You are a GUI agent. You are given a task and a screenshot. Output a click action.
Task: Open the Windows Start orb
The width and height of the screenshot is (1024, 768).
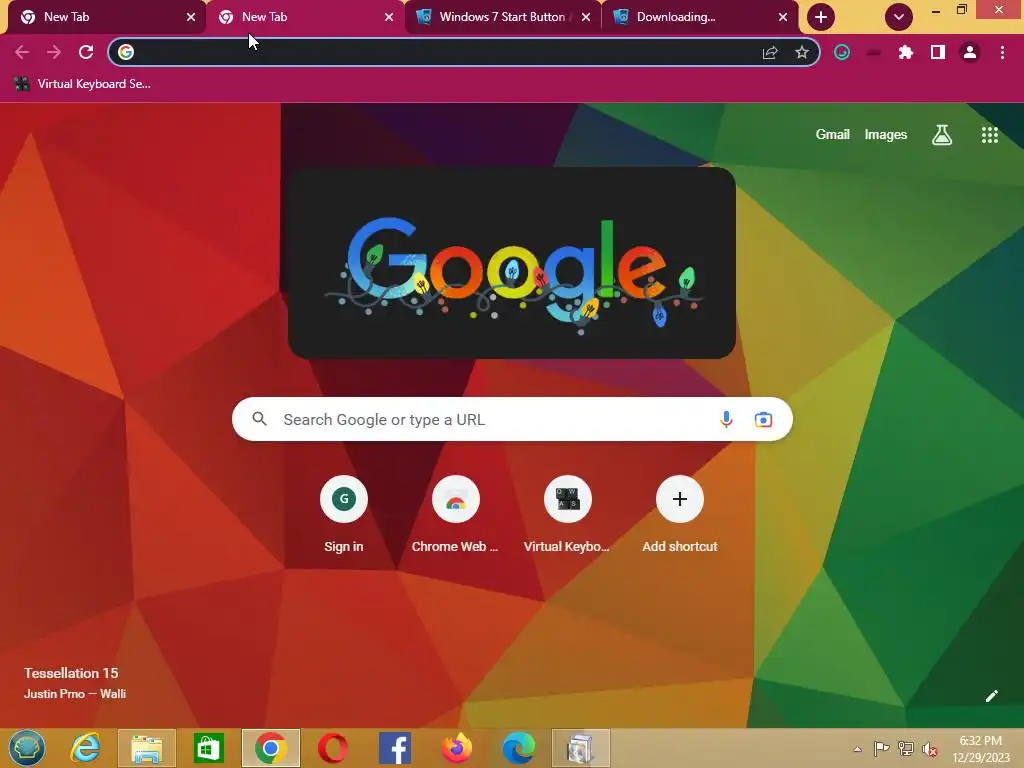pyautogui.click(x=27, y=748)
